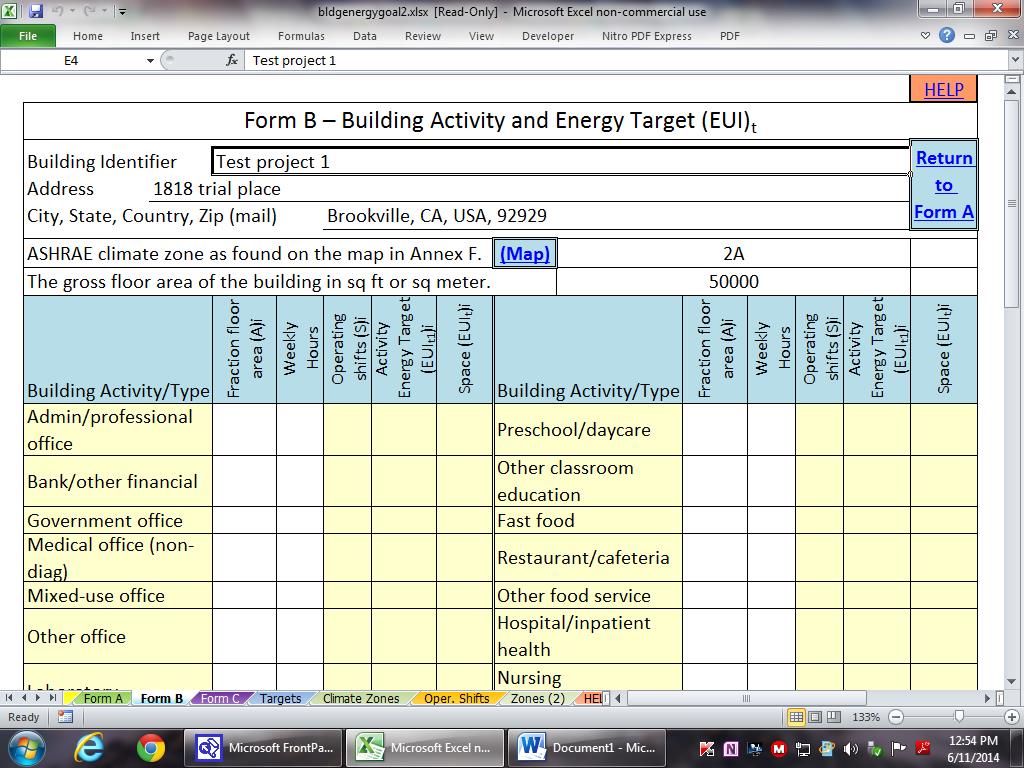Open the Formulas ribbon tab

[301, 36]
